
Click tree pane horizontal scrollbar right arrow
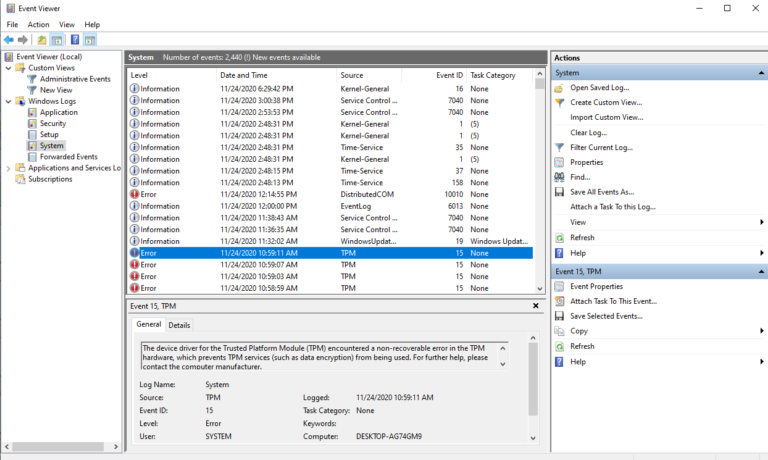pyautogui.click(x=116, y=447)
